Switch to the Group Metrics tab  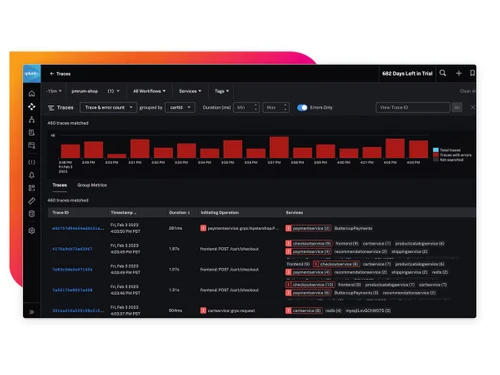click(x=92, y=185)
